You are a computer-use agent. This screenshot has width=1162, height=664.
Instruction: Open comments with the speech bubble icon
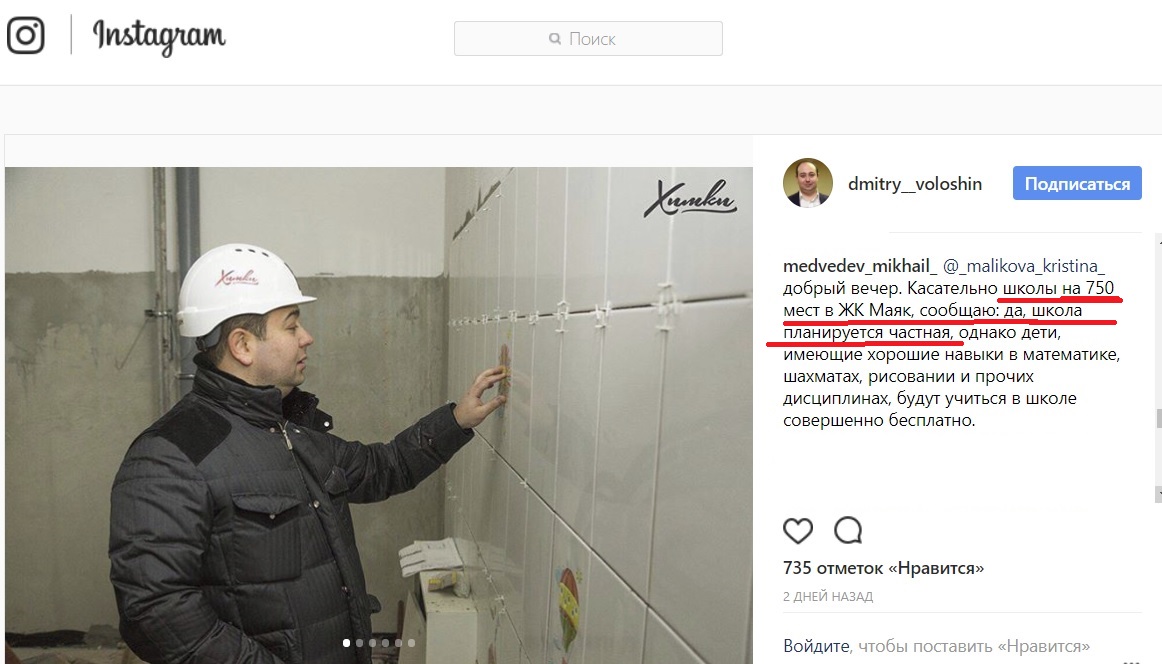click(x=848, y=531)
